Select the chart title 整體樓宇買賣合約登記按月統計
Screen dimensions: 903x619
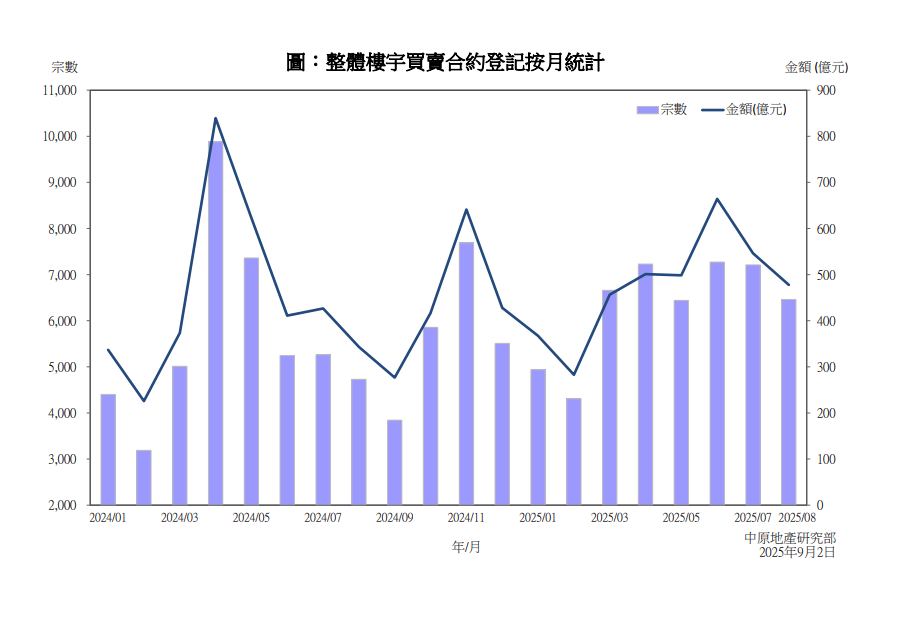point(445,63)
